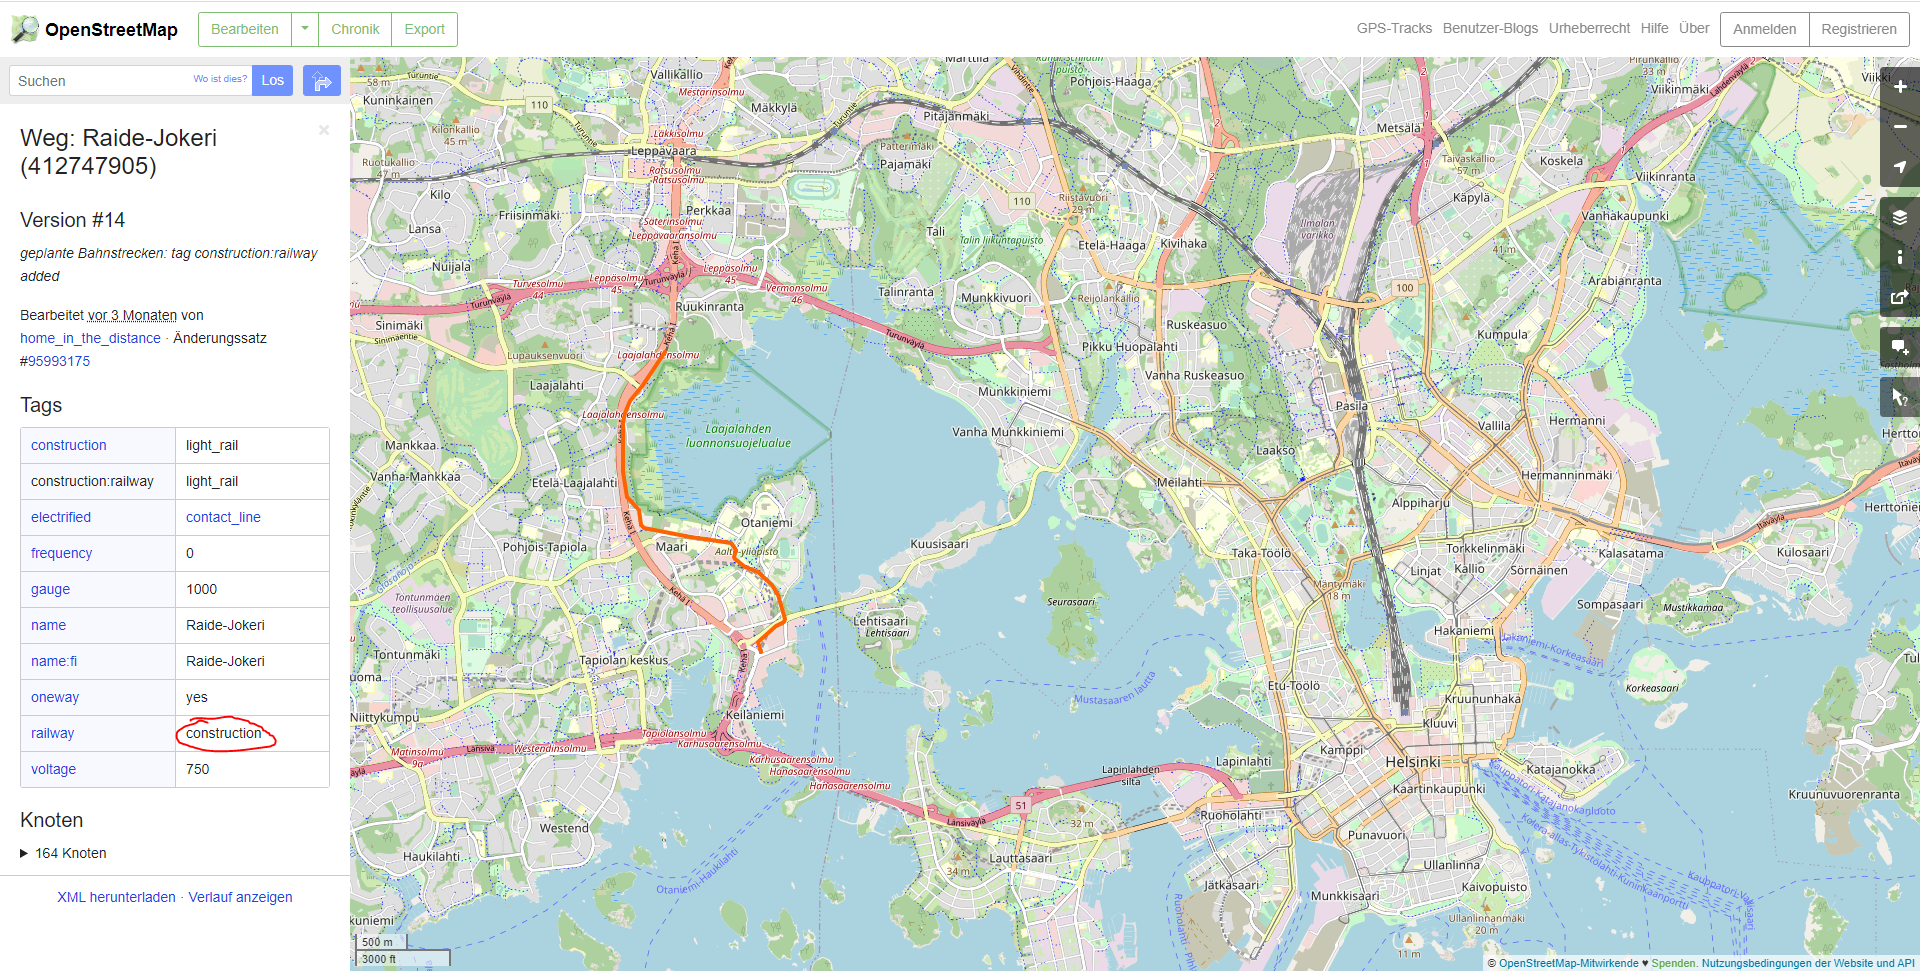Screen dimensions: 1920x971
Task: Zoom out with the minus map control
Action: [x=1900, y=127]
